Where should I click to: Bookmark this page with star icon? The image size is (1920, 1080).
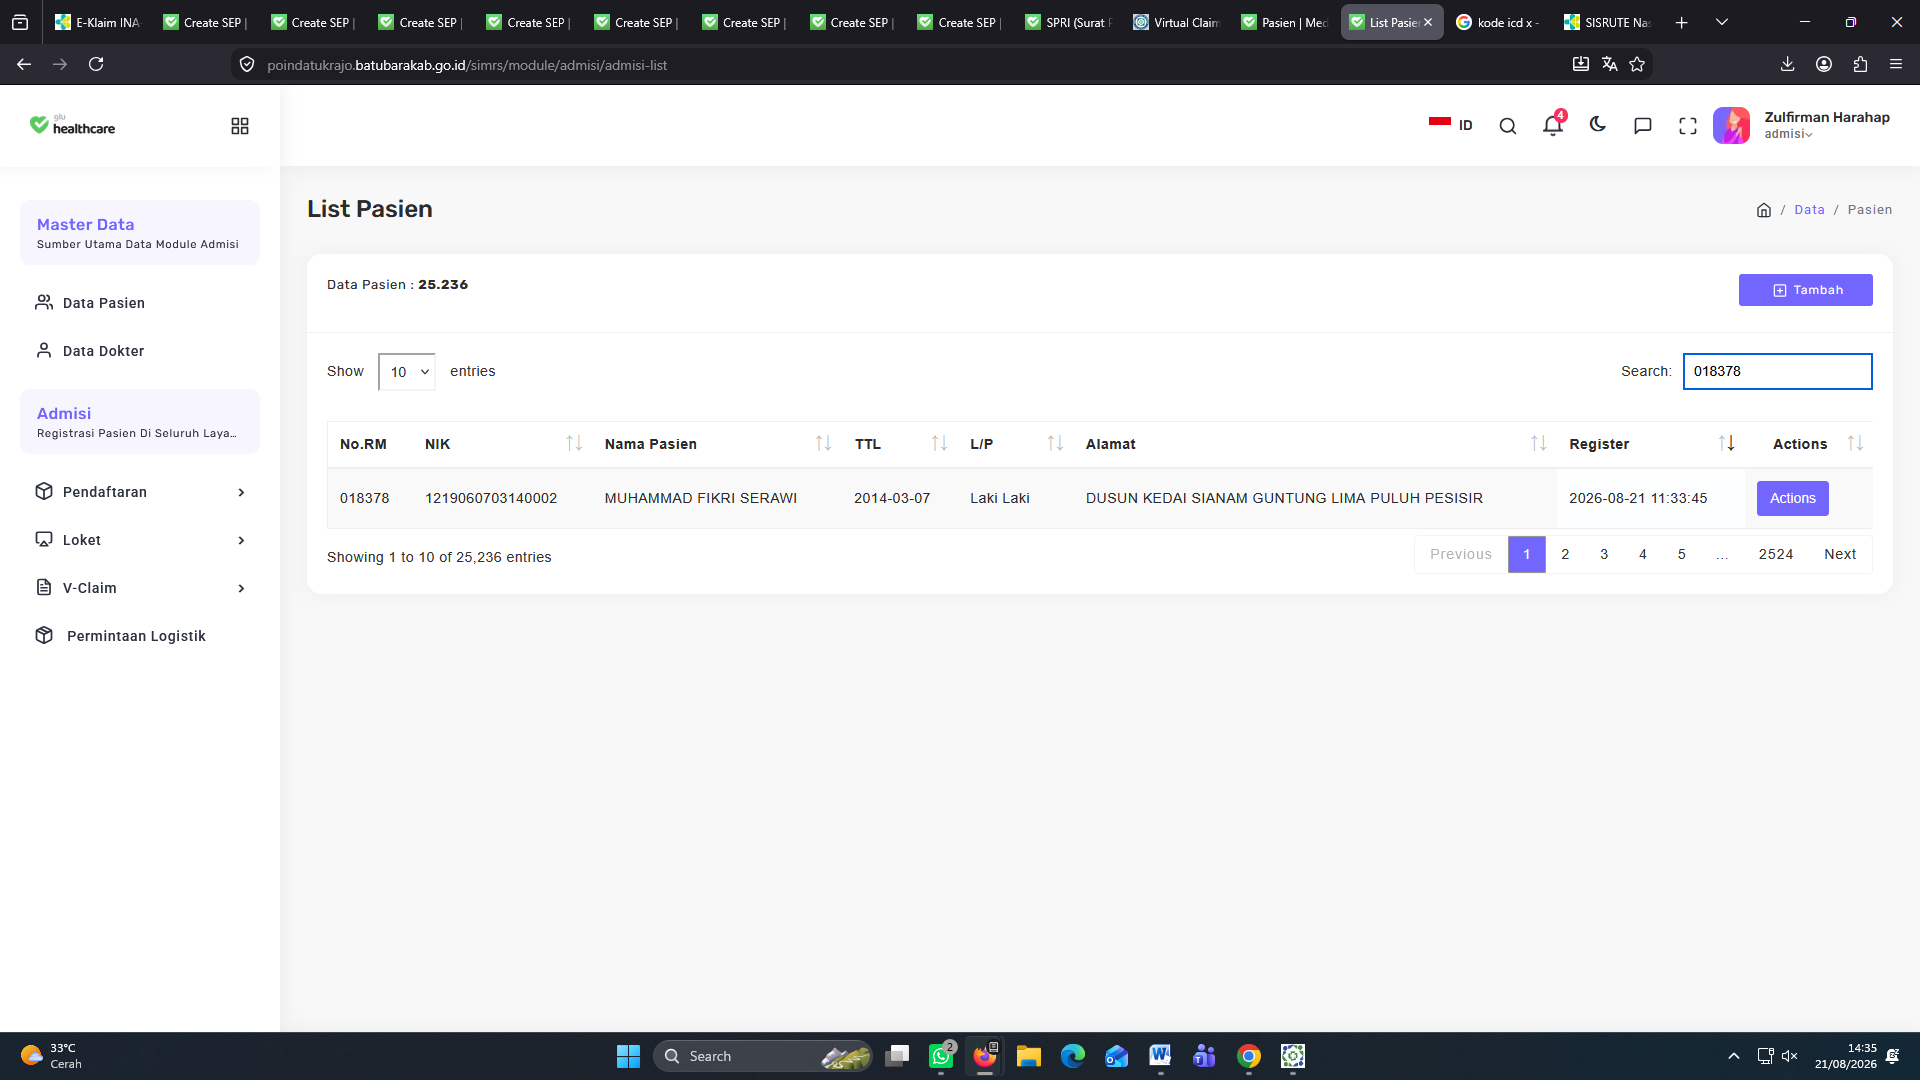coord(1637,64)
